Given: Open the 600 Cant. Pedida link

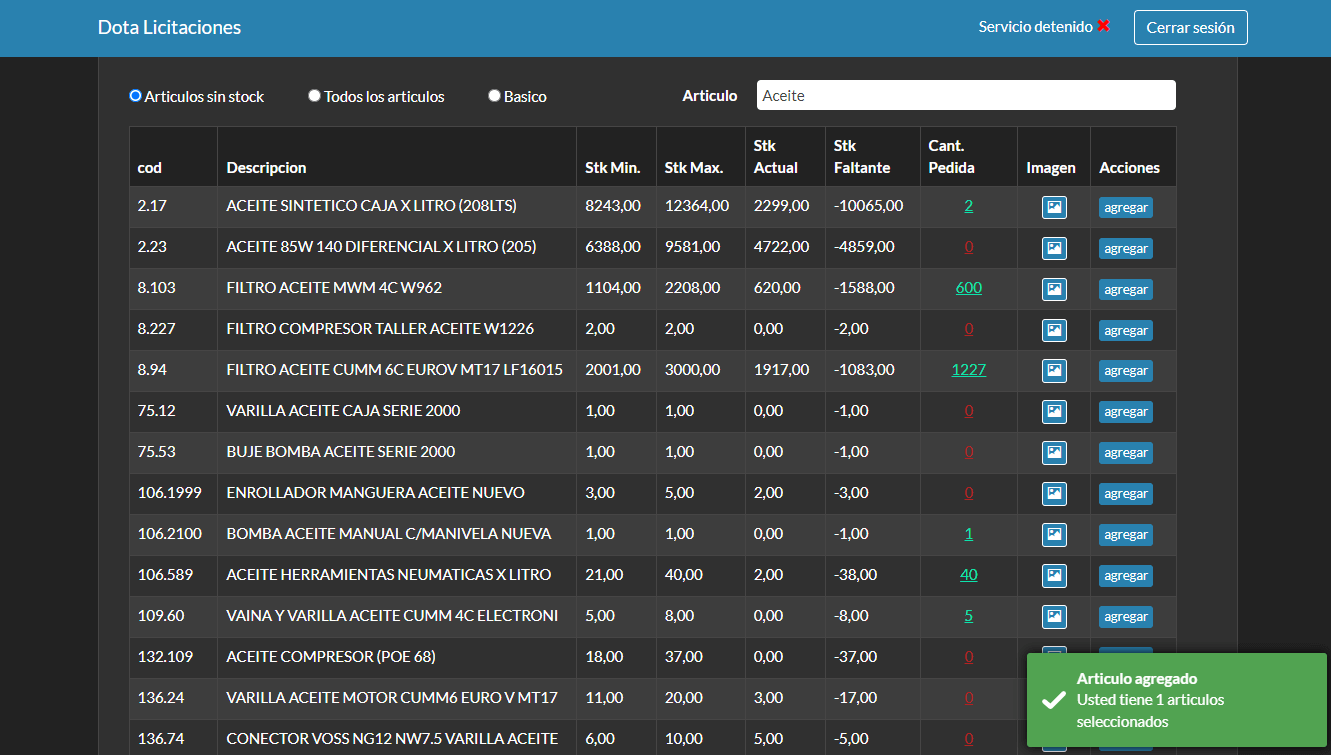Looking at the screenshot, I should coord(968,288).
